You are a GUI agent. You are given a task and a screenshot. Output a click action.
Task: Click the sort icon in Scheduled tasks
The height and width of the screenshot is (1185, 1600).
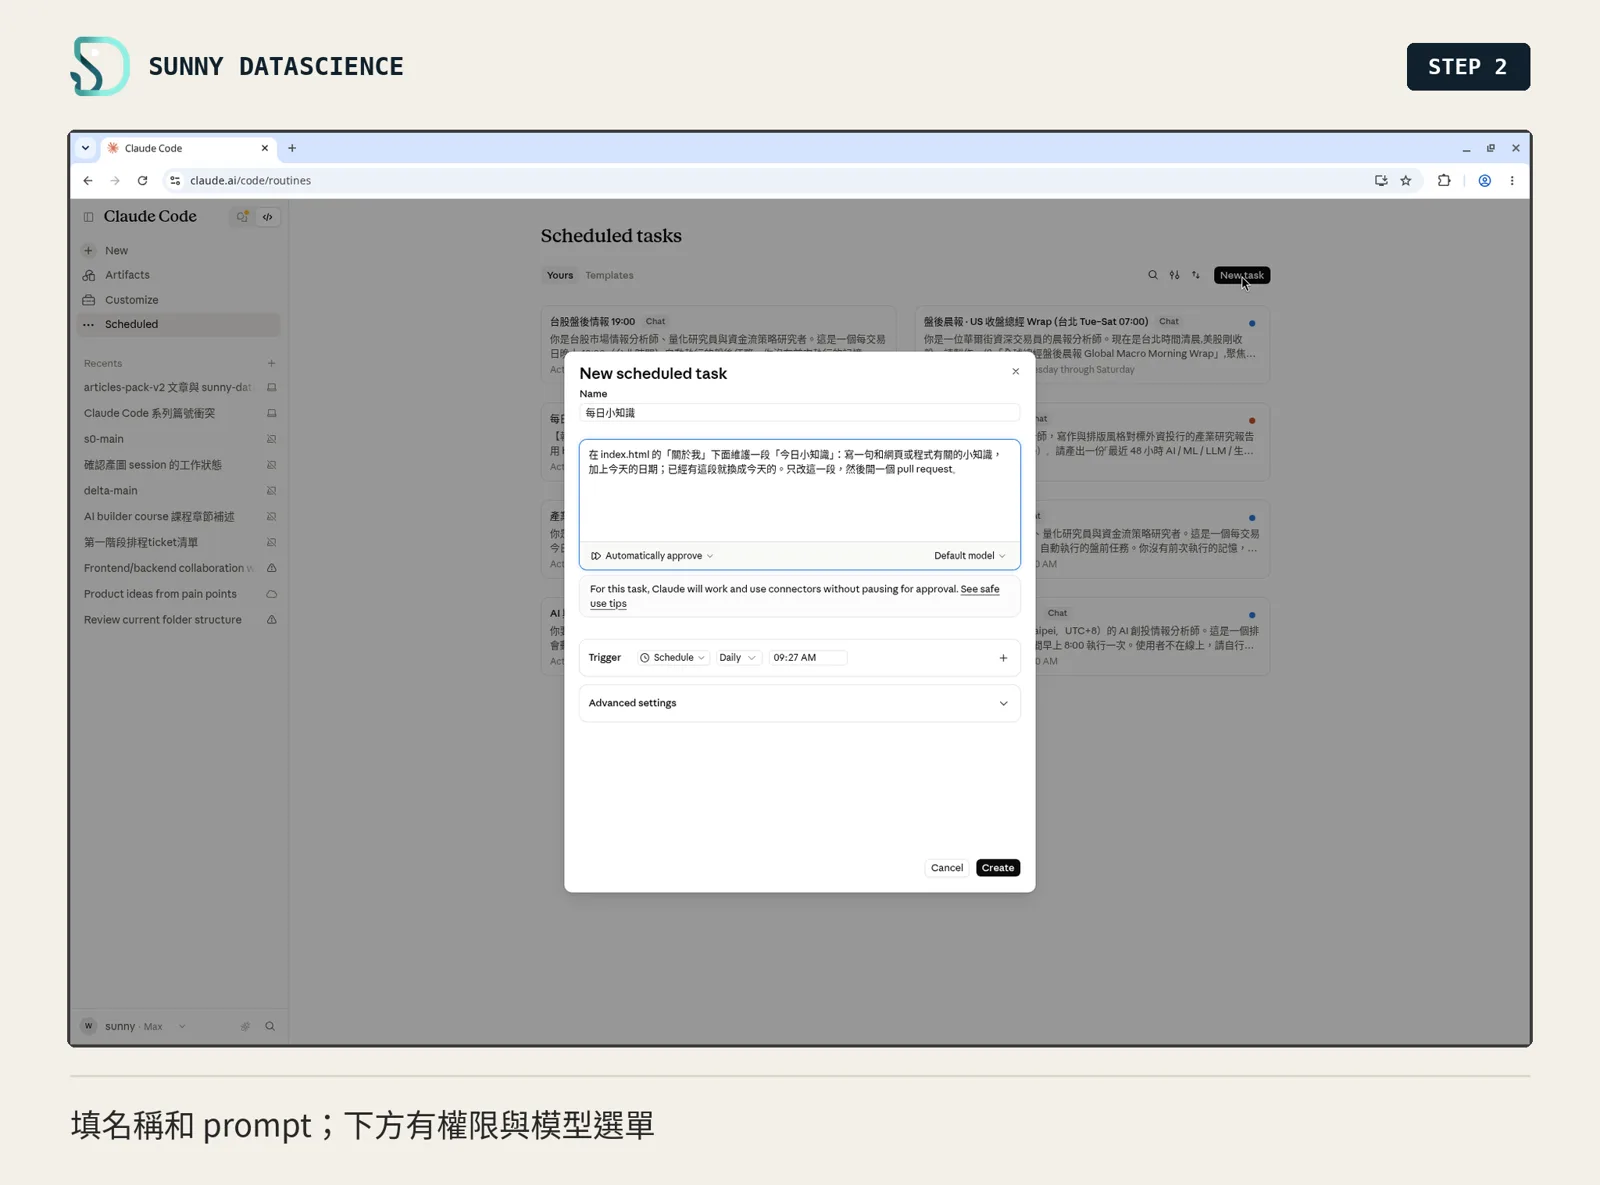(x=1195, y=275)
